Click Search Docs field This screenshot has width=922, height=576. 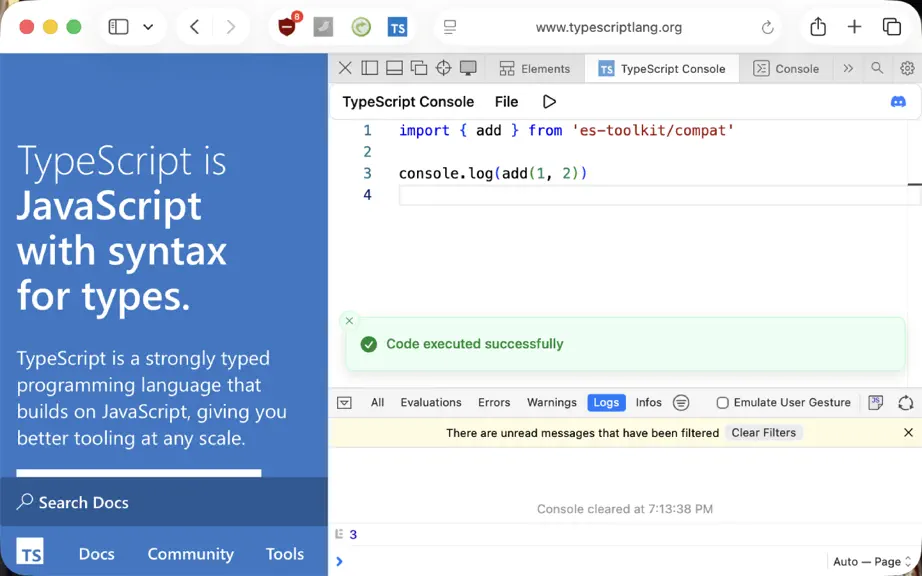pos(164,502)
